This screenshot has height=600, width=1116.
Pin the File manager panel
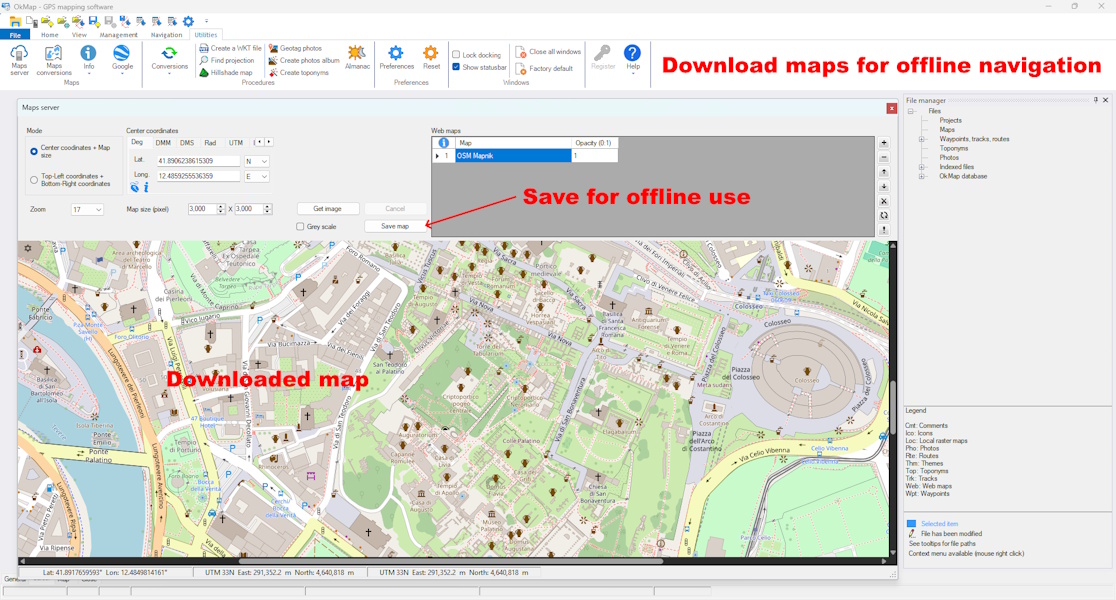(1095, 100)
